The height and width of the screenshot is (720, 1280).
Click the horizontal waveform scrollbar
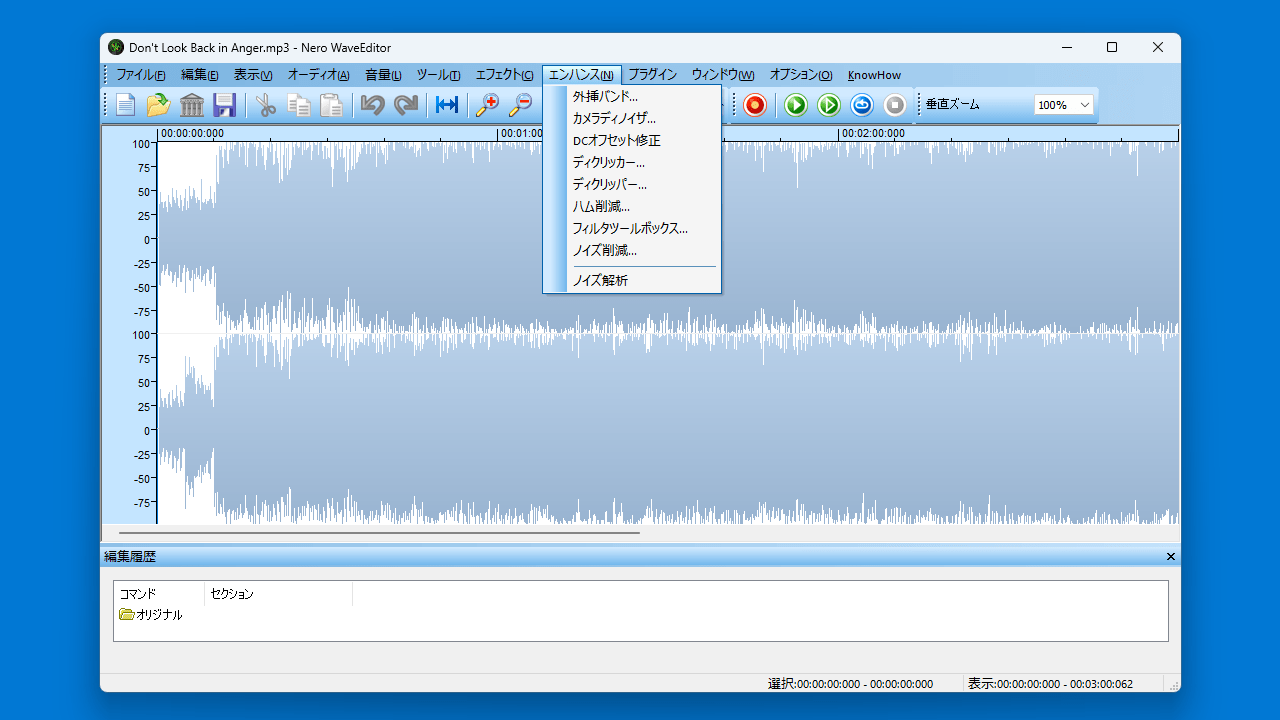pyautogui.click(x=379, y=533)
